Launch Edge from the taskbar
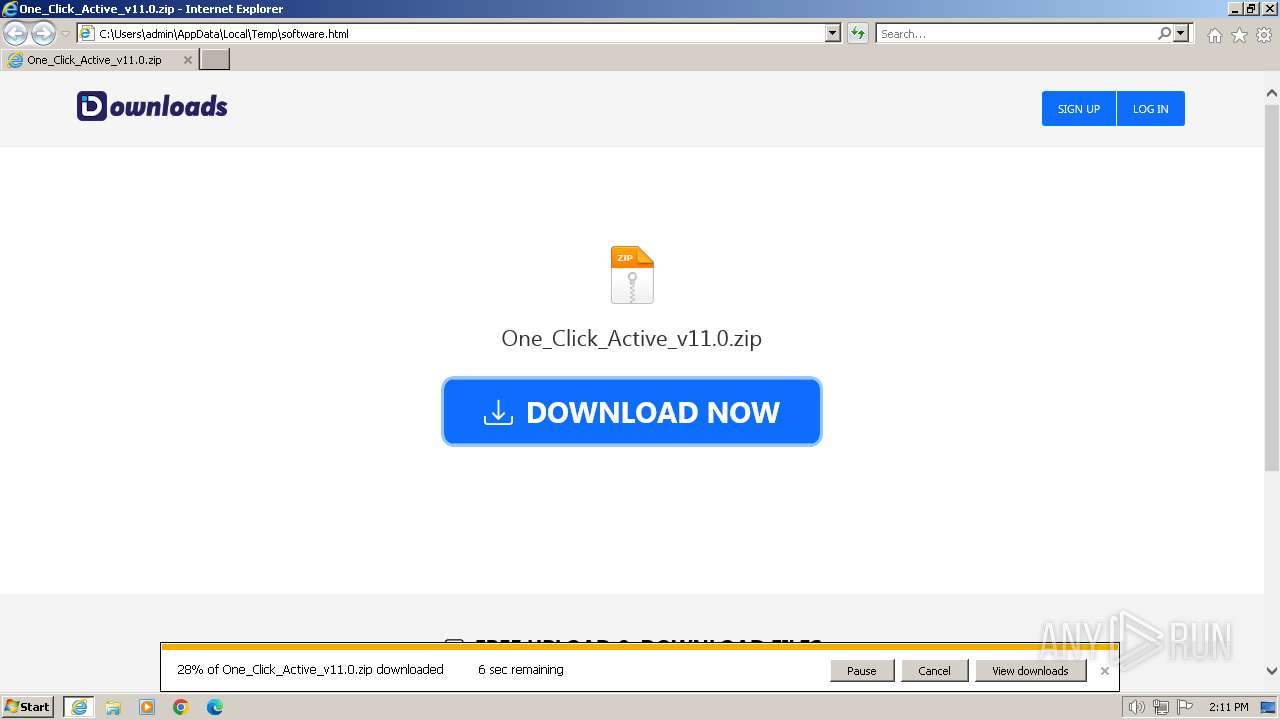 coord(215,707)
